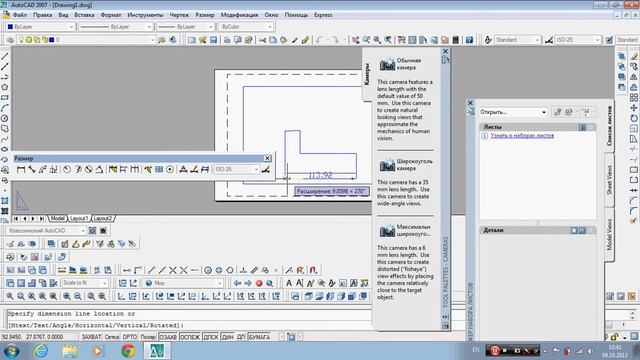Select the Linear dimension tool in Размер toolbar

tap(21, 169)
